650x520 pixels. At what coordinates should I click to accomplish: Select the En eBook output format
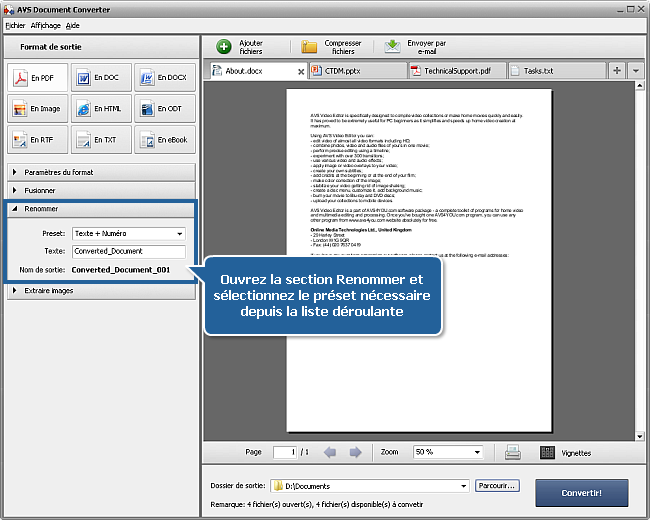[x=165, y=140]
